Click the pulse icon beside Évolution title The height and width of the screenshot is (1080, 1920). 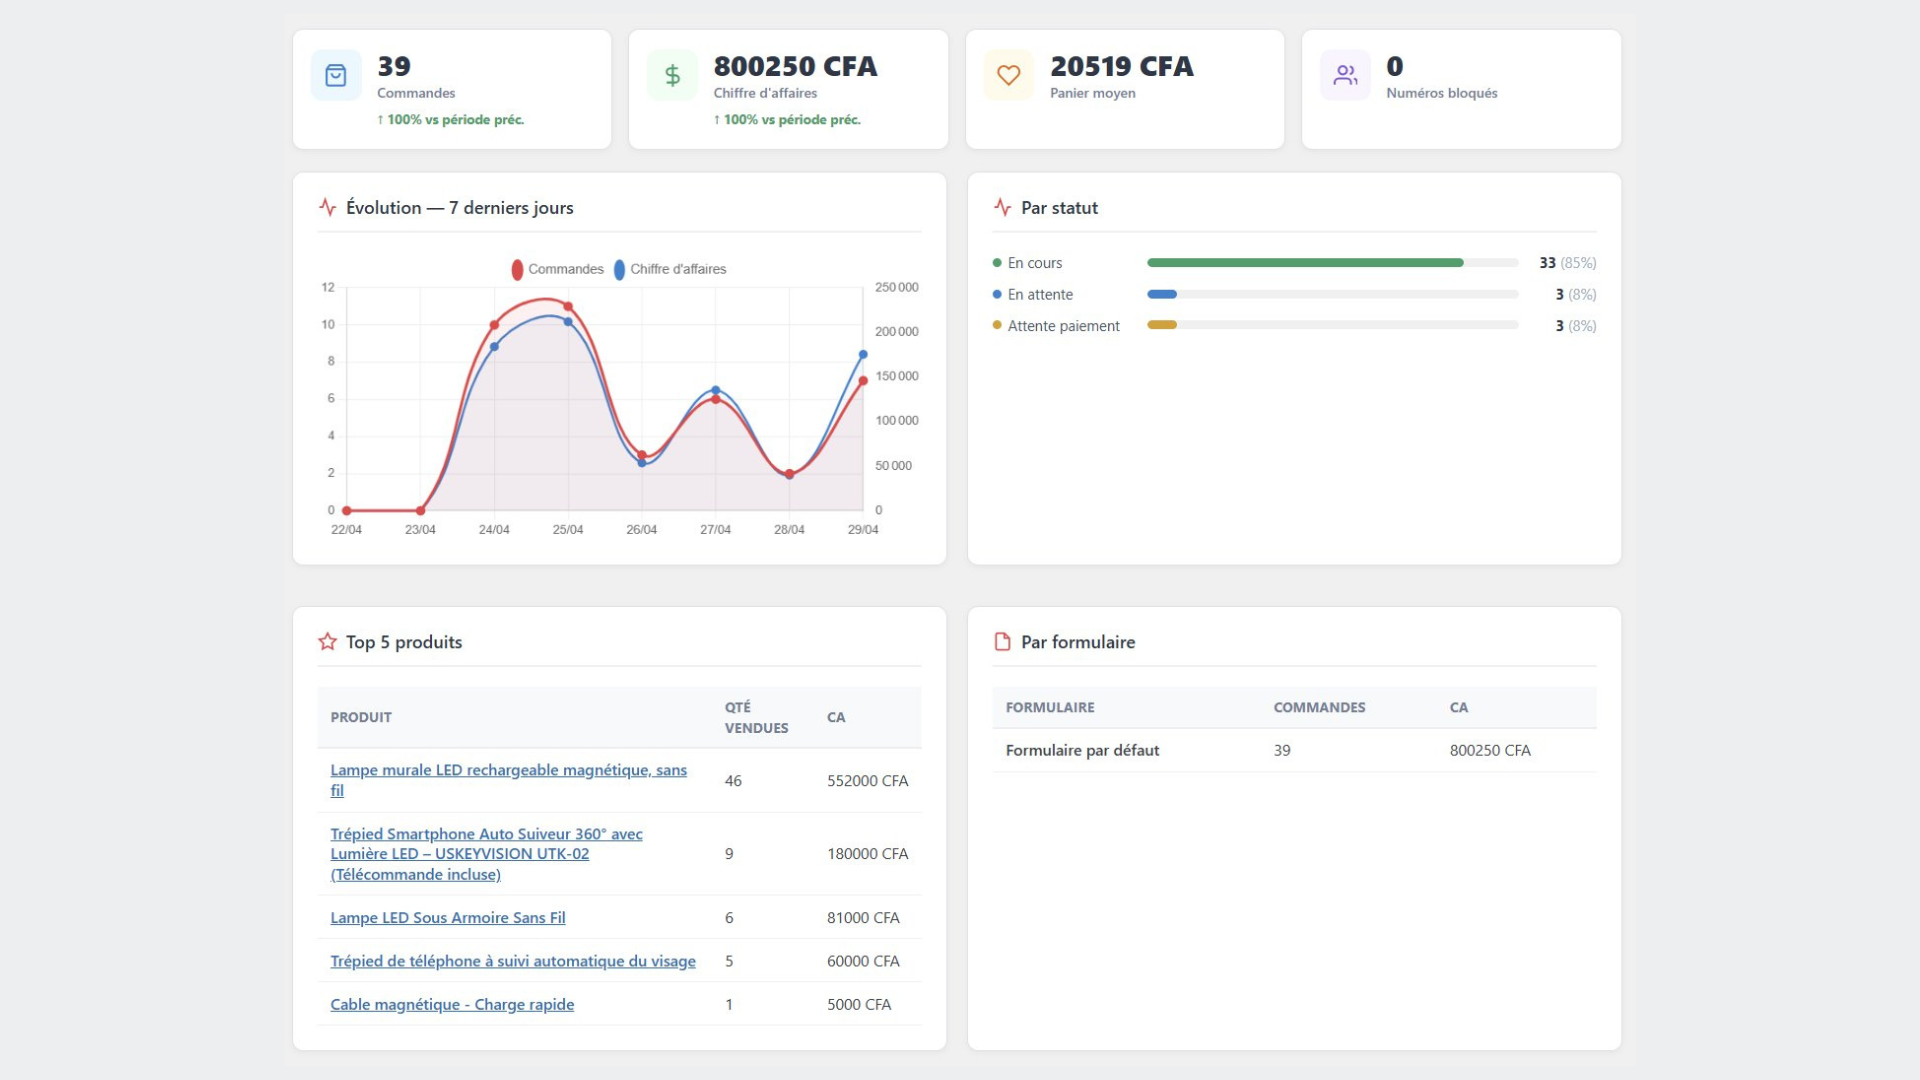(328, 207)
